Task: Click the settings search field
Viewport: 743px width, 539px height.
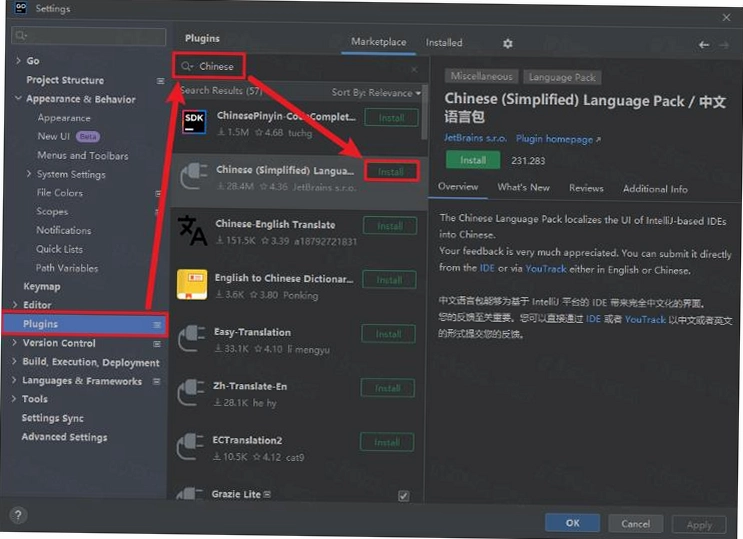Action: [x=89, y=36]
